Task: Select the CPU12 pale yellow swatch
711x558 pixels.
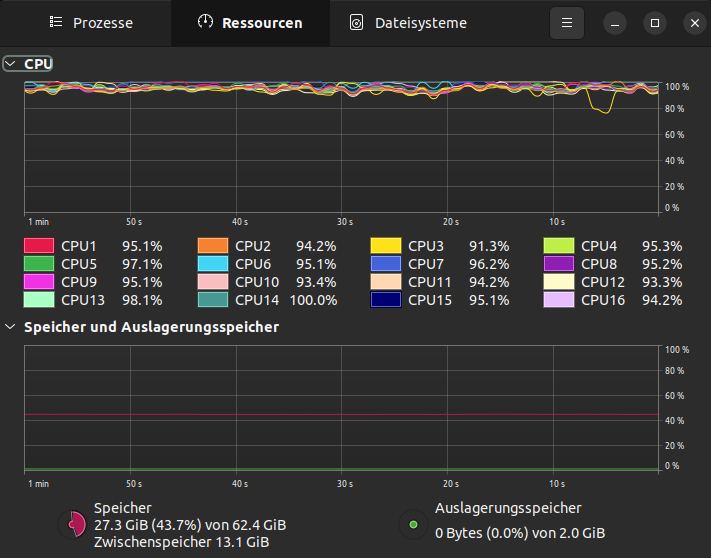Action: (x=559, y=282)
